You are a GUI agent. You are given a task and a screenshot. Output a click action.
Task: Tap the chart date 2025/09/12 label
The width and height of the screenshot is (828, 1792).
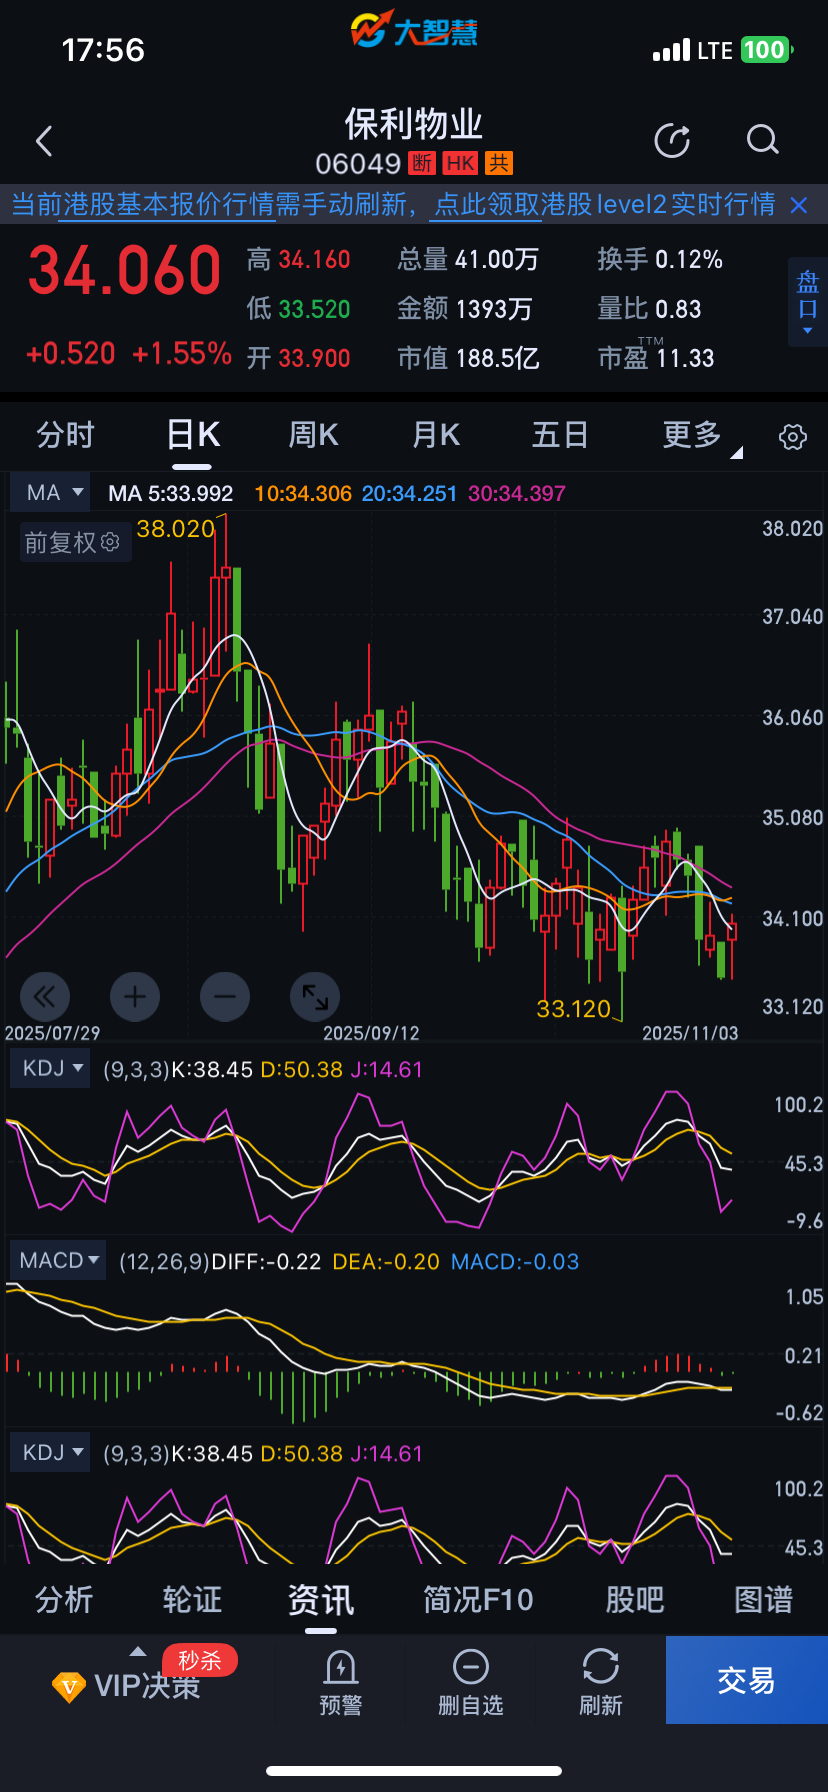tap(371, 1033)
